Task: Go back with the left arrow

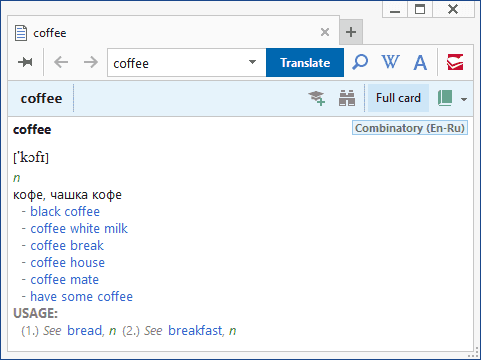Action: pos(61,62)
